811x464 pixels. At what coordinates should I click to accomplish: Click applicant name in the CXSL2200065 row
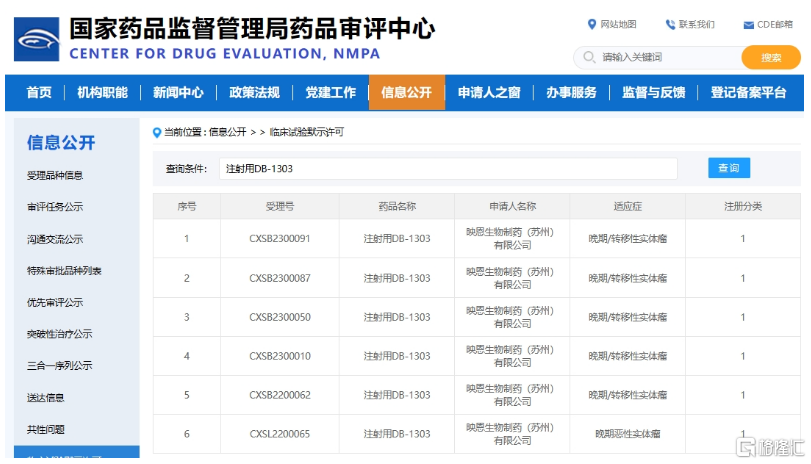pyautogui.click(x=512, y=434)
